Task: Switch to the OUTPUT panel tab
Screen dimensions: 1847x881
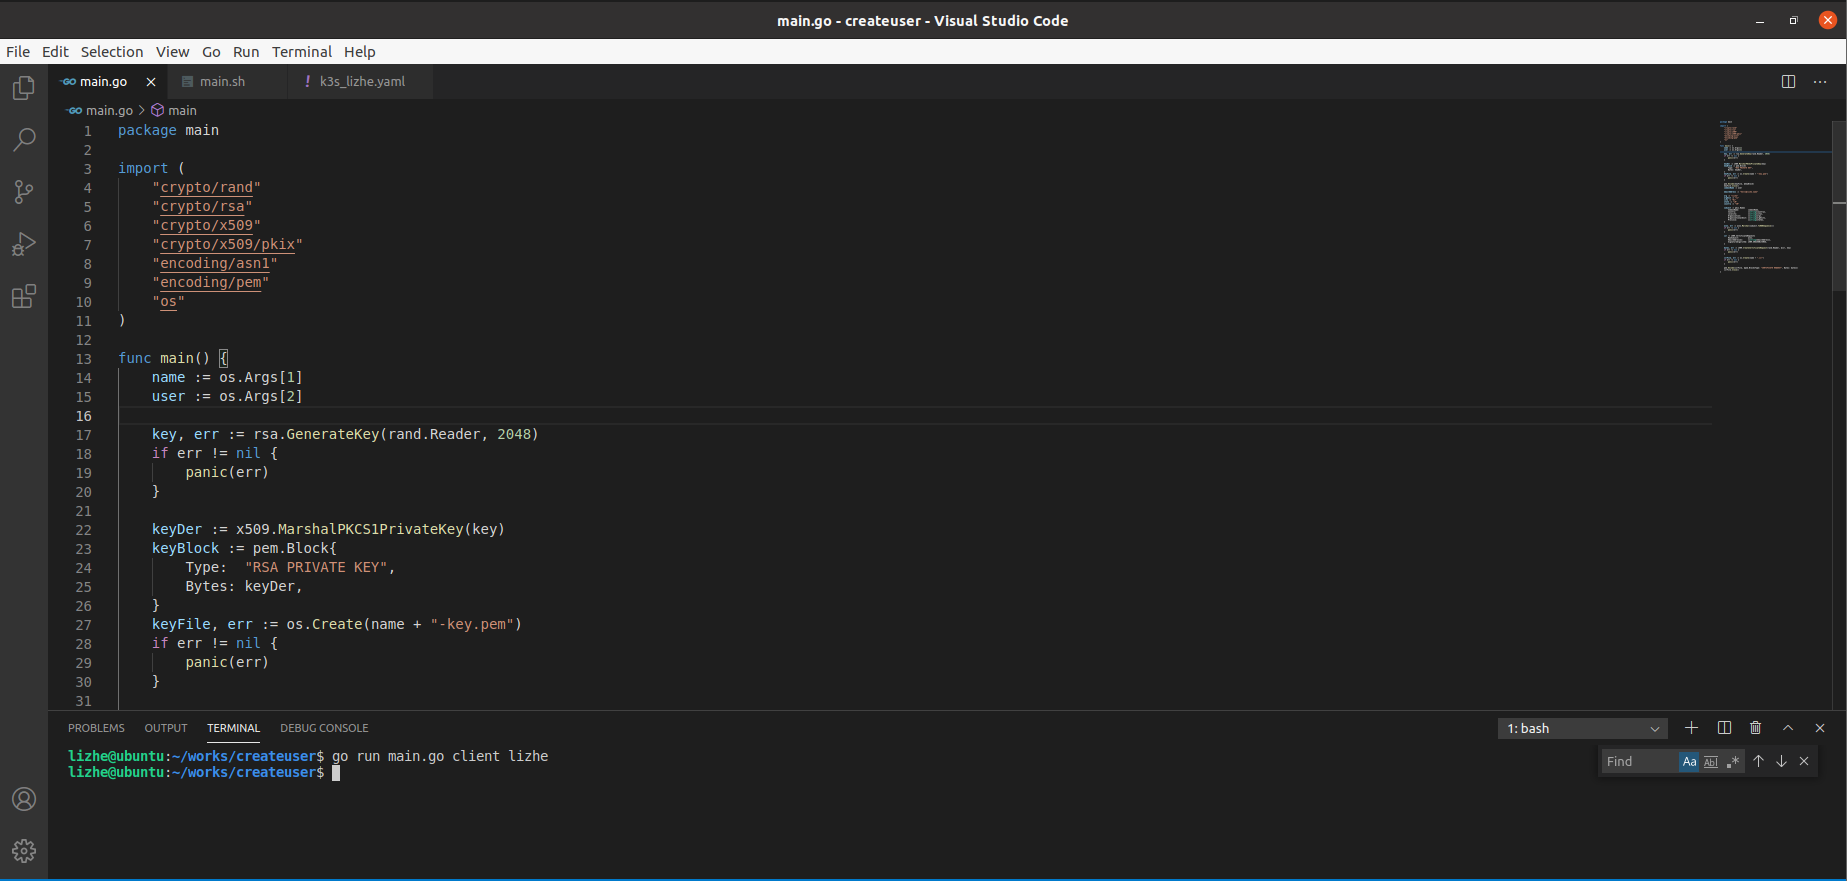Action: tap(166, 728)
